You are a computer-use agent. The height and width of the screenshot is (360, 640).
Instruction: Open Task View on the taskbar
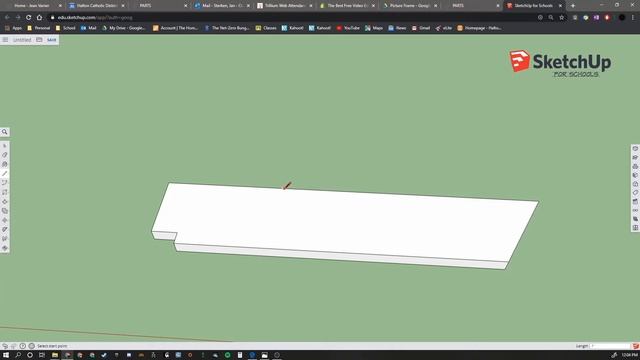tap(42, 355)
